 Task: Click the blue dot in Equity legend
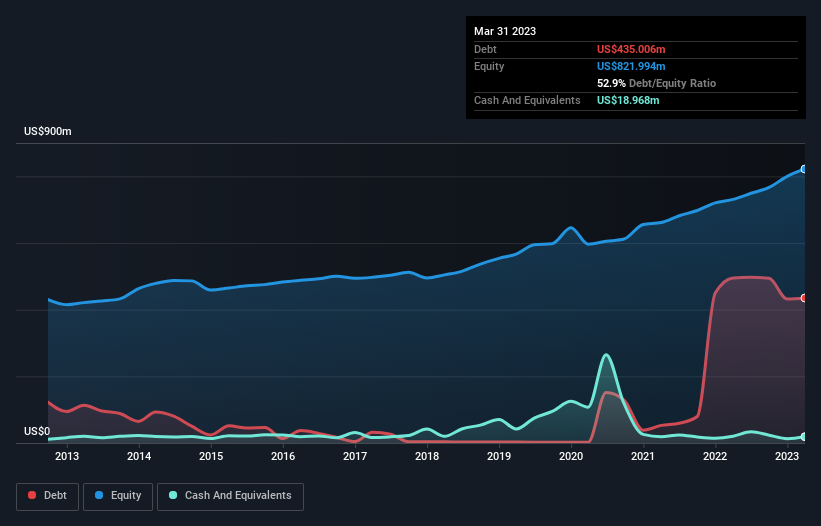pos(99,495)
